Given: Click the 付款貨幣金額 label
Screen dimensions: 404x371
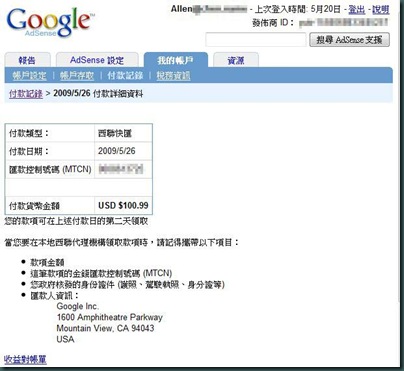Looking at the screenshot, I should click(x=34, y=206).
